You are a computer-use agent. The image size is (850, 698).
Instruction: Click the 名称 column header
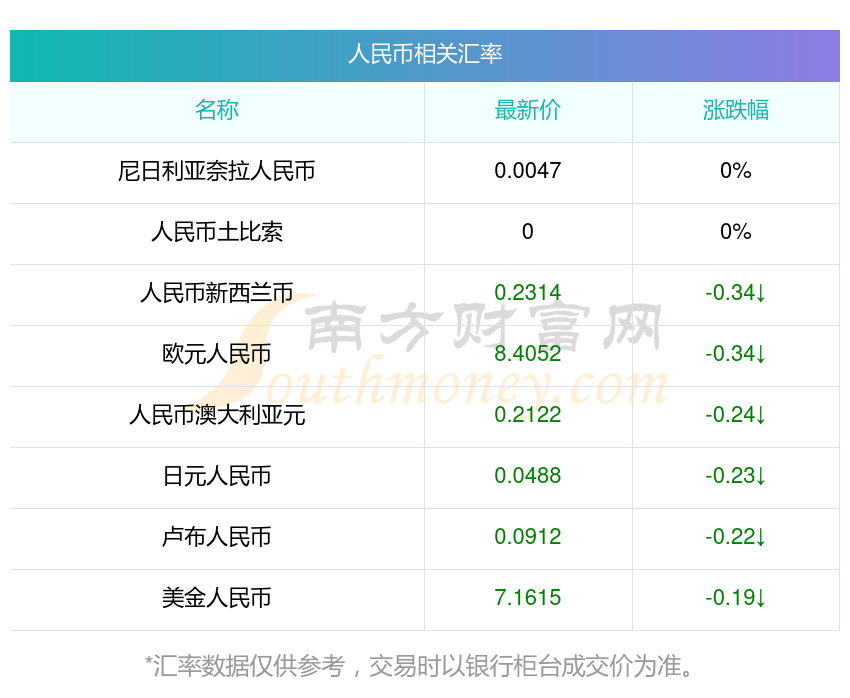[217, 110]
